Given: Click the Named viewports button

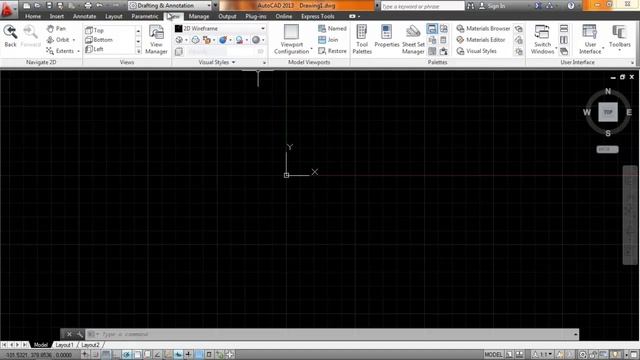Looking at the screenshot, I should [332, 29].
